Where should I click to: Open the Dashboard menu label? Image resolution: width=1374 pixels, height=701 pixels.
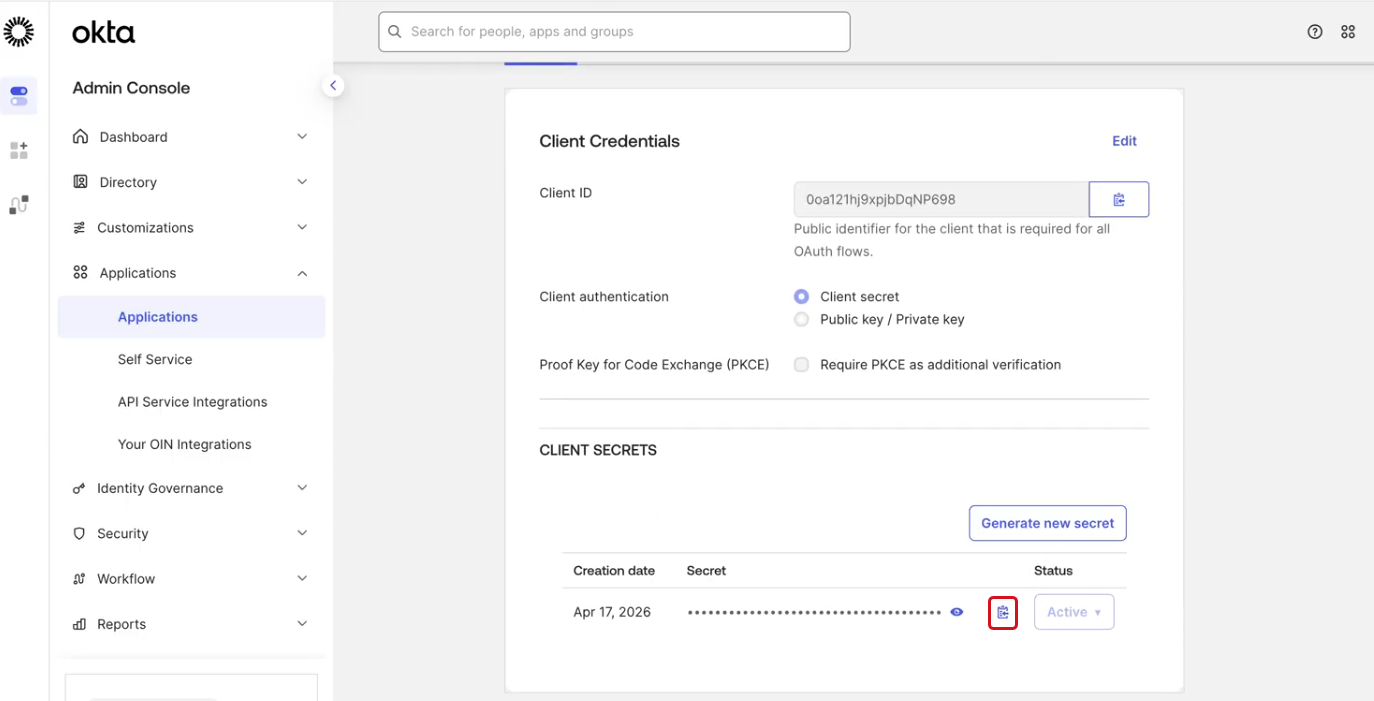point(134,137)
